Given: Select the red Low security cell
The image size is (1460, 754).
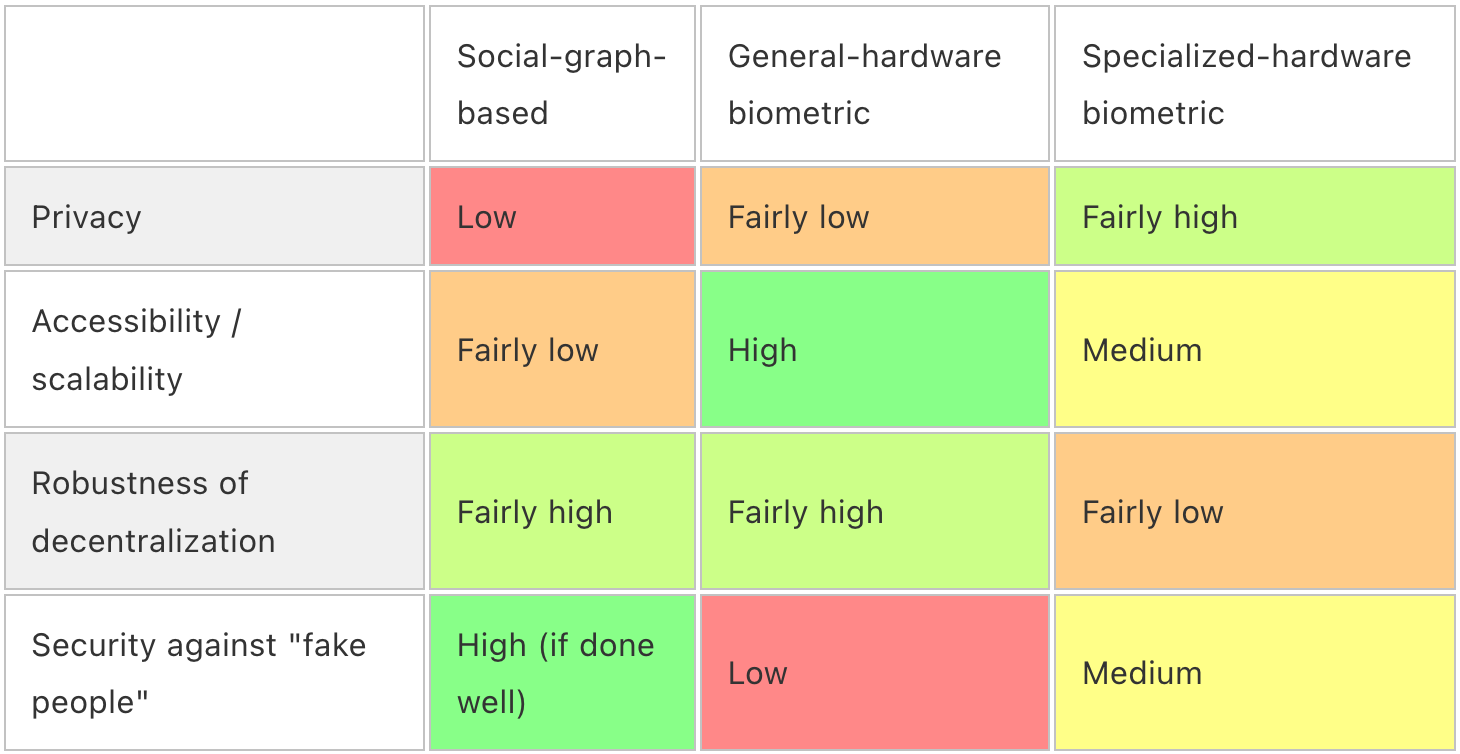Looking at the screenshot, I should click(x=874, y=673).
